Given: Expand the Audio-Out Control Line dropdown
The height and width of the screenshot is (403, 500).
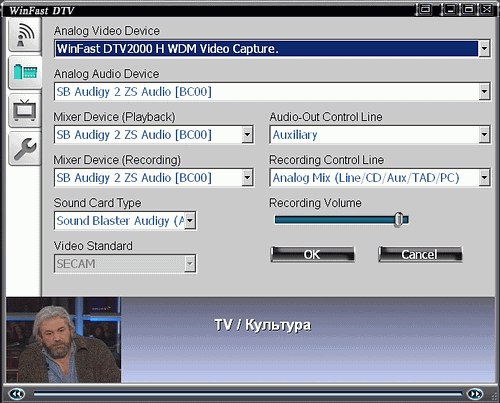Looking at the screenshot, I should point(484,135).
